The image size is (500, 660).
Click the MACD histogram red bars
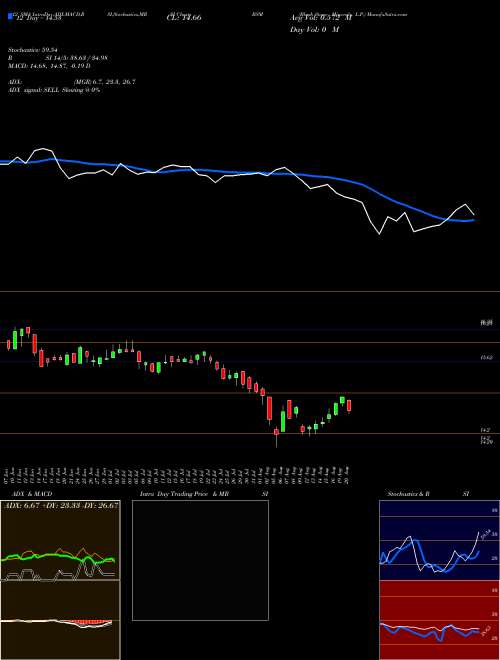pyautogui.click(x=90, y=622)
